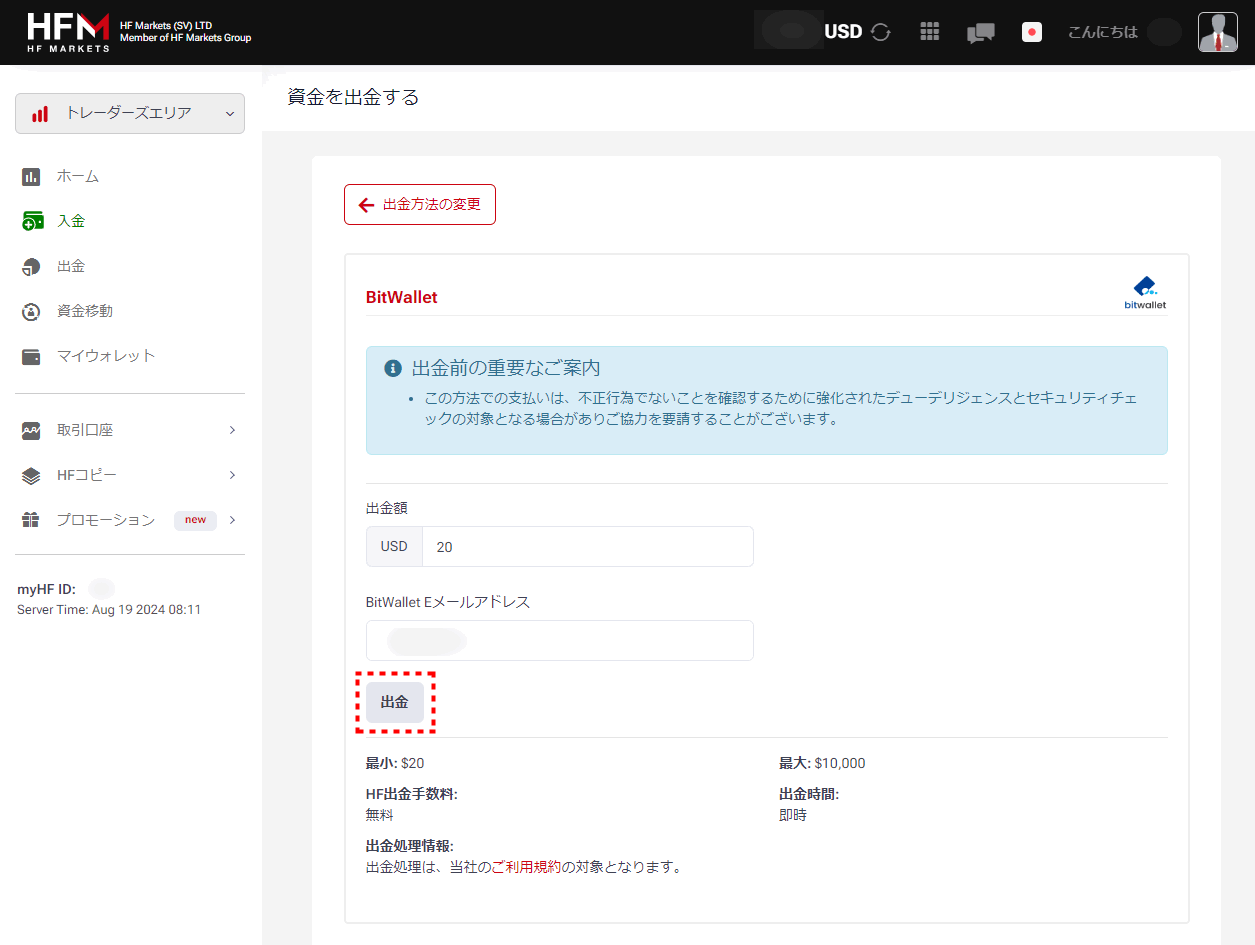Screen dimensions: 1255x945
Task: Click the Japan flag language icon
Action: (x=1032, y=32)
